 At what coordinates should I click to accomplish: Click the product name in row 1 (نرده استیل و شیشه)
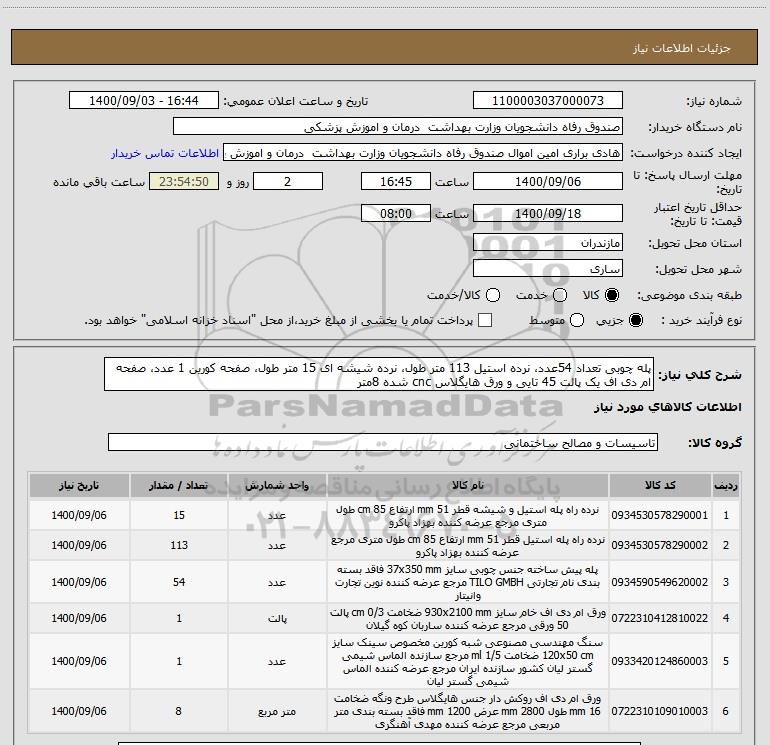point(468,516)
